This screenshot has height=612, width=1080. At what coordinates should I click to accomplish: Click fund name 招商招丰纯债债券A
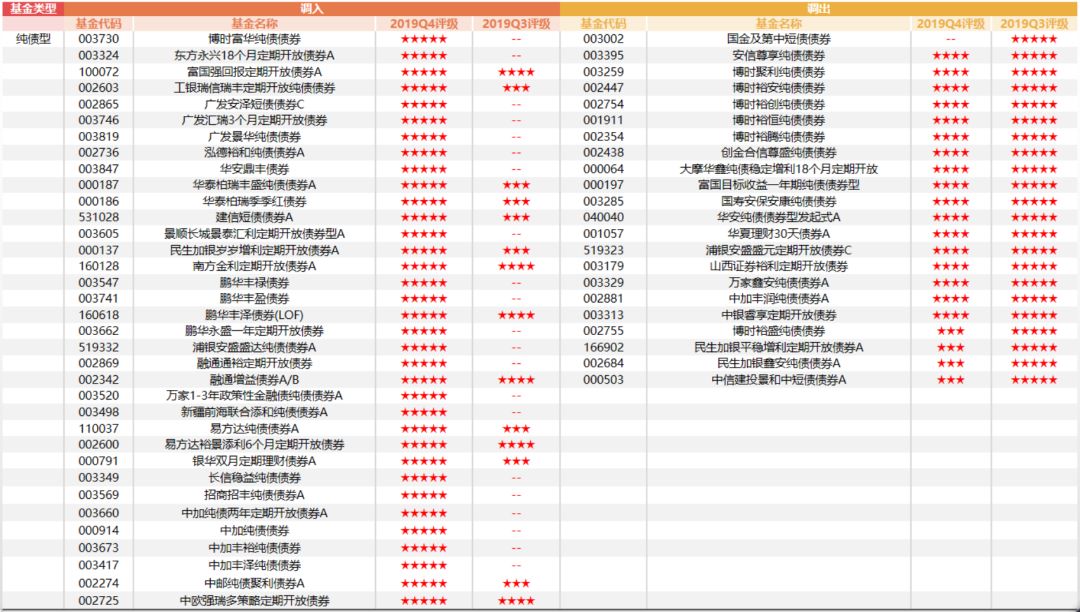[x=255, y=495]
